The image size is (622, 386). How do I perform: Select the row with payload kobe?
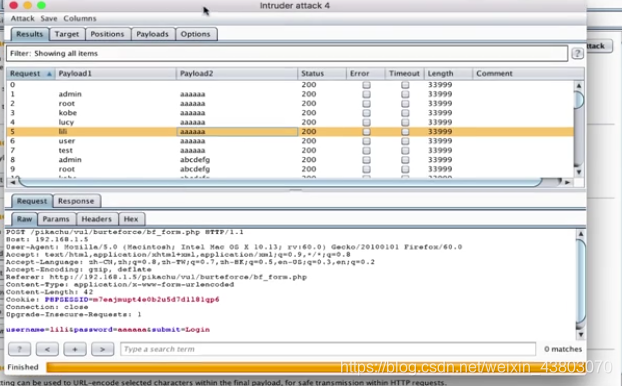290,113
